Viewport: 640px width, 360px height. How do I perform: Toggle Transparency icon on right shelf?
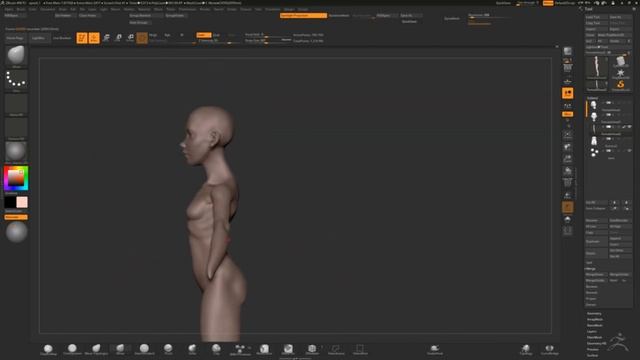[x=568, y=195]
